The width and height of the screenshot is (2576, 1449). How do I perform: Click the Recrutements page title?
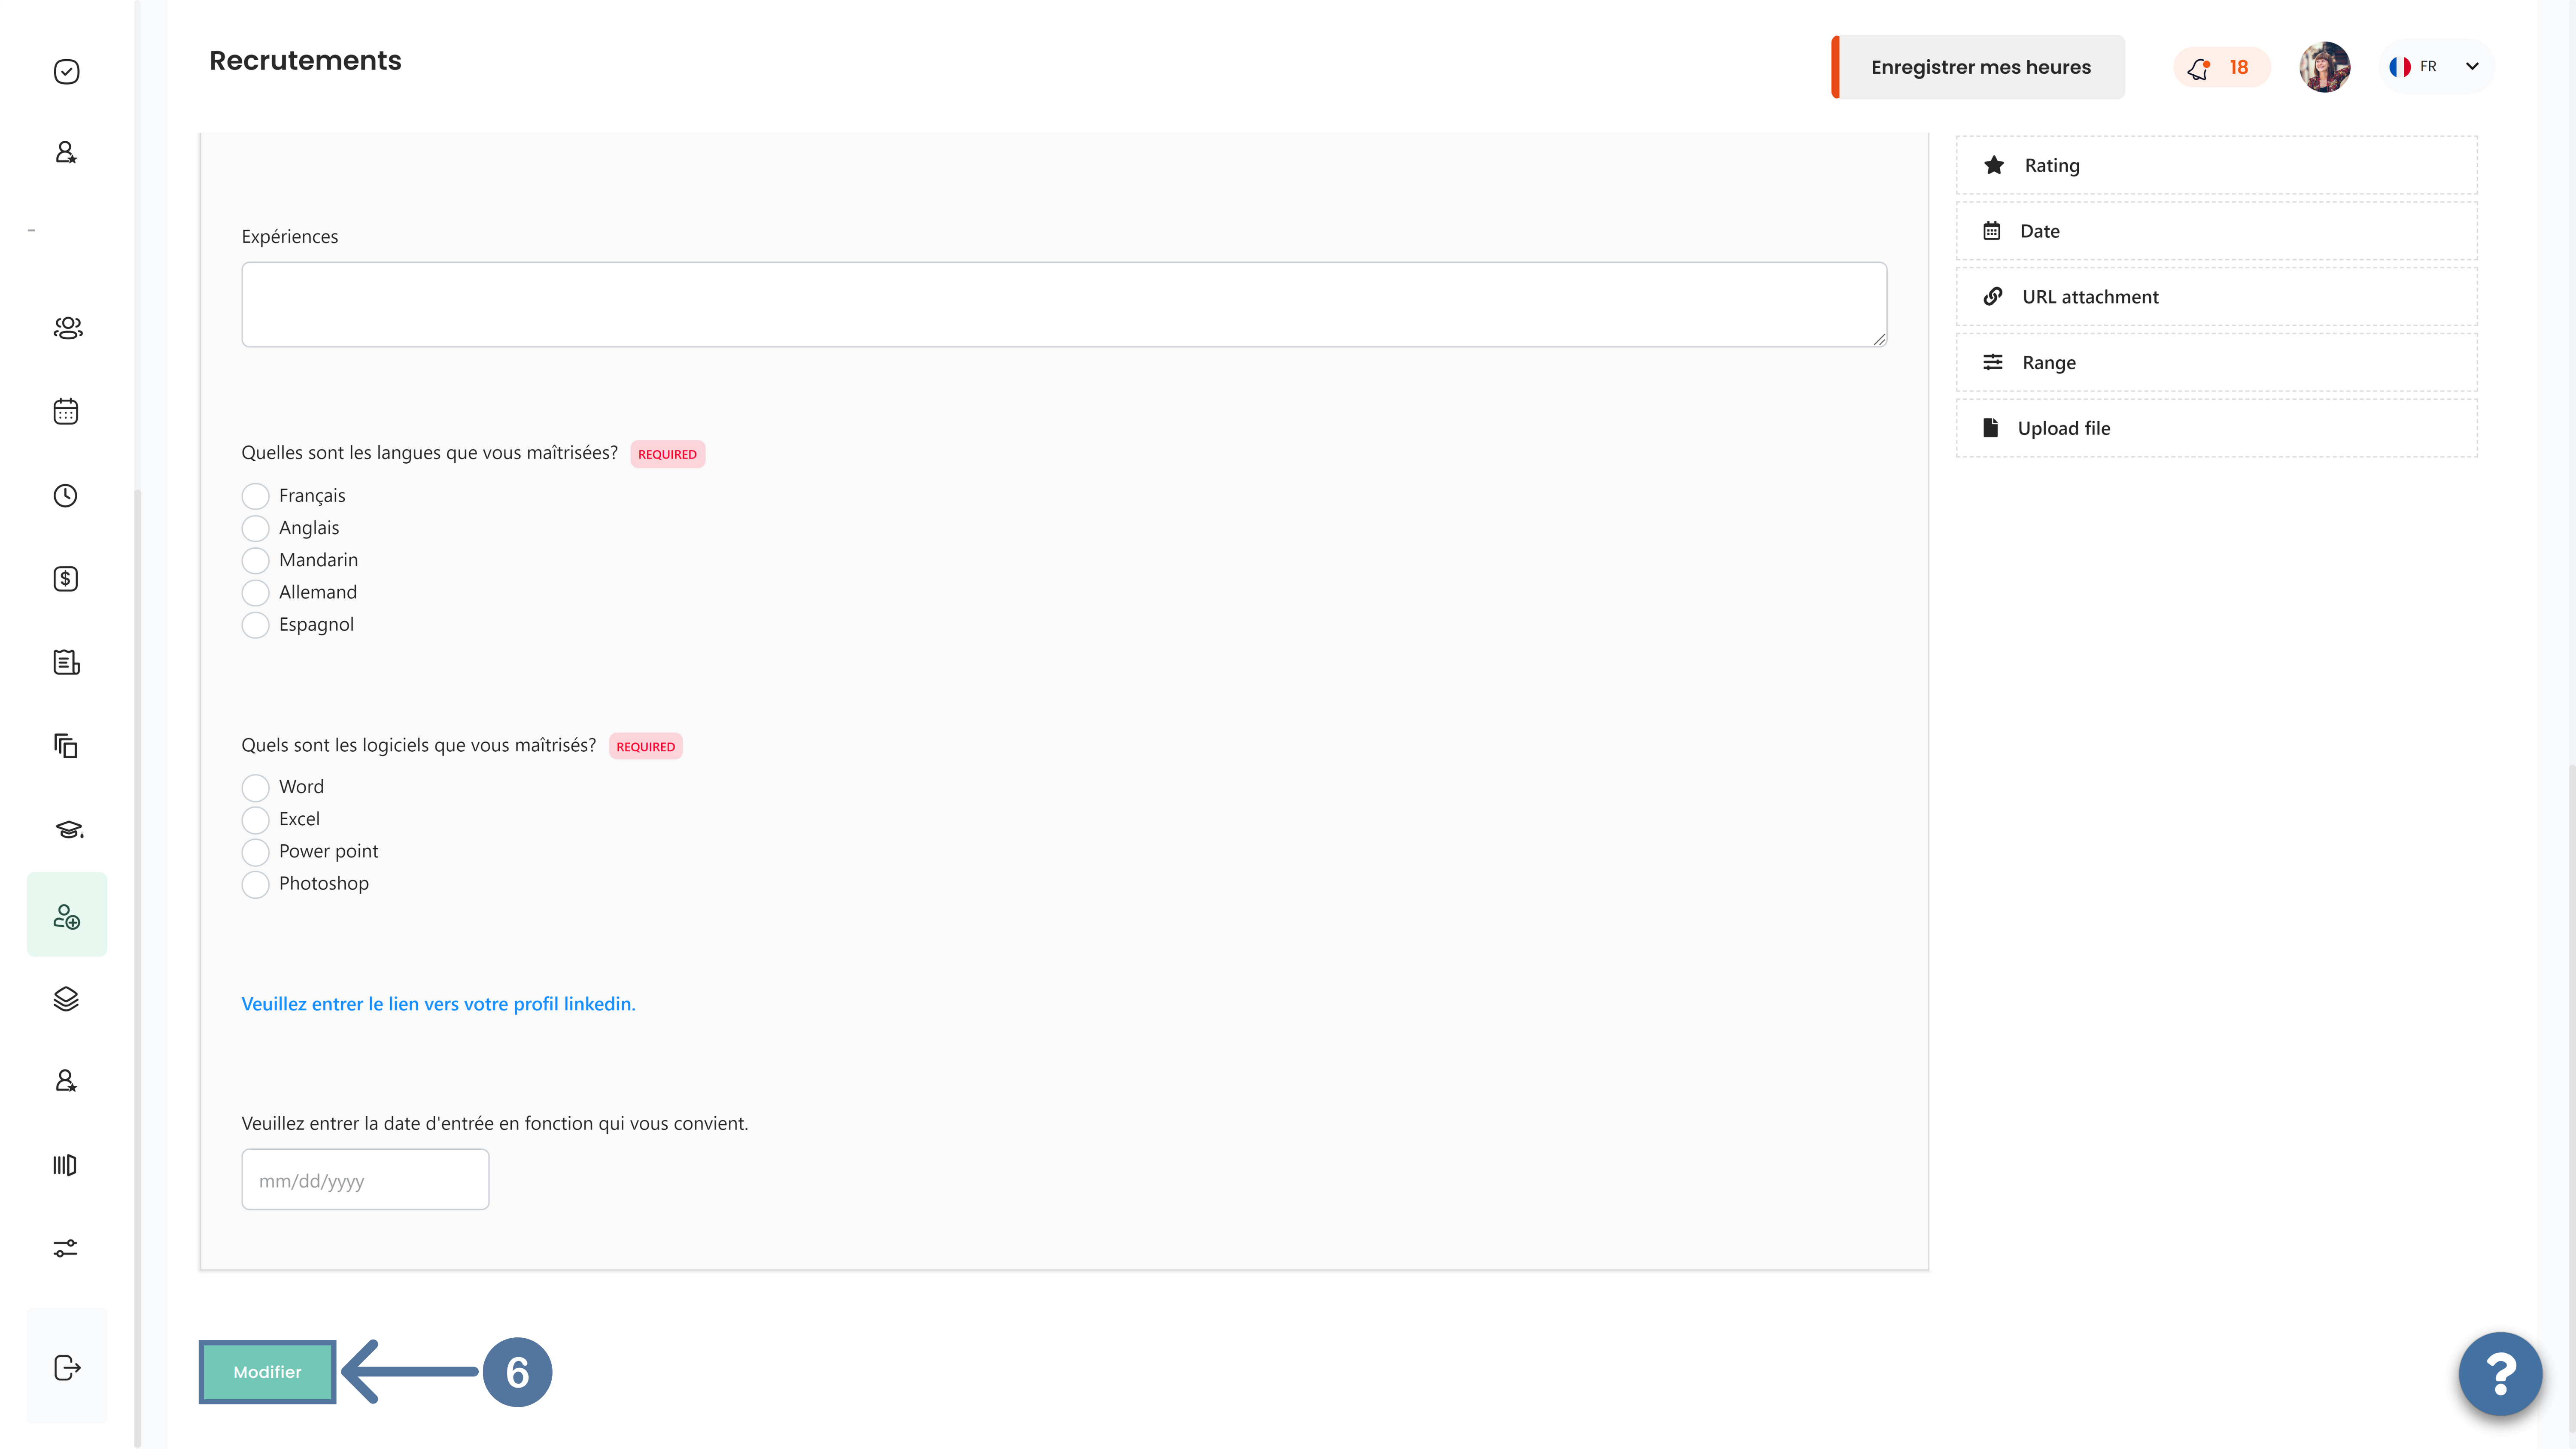[305, 61]
